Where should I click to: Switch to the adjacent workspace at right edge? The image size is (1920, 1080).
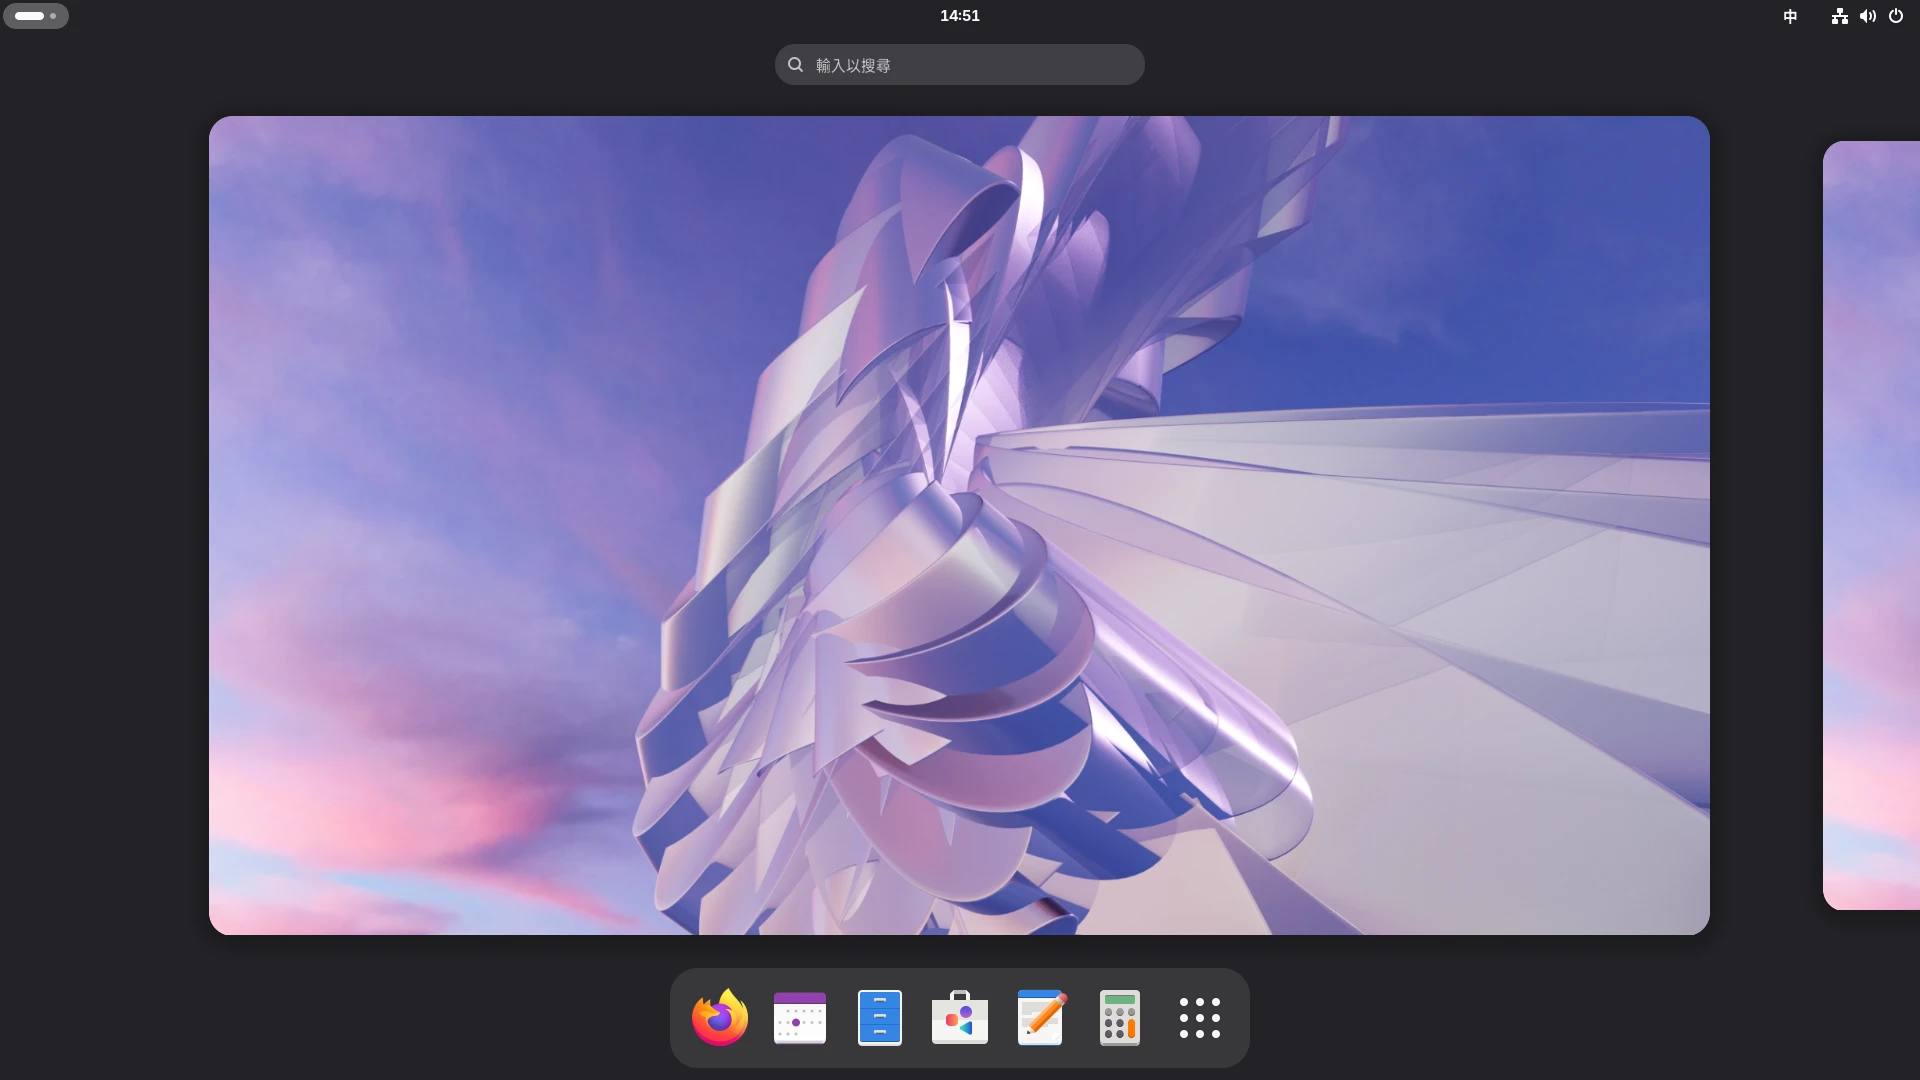[1871, 525]
